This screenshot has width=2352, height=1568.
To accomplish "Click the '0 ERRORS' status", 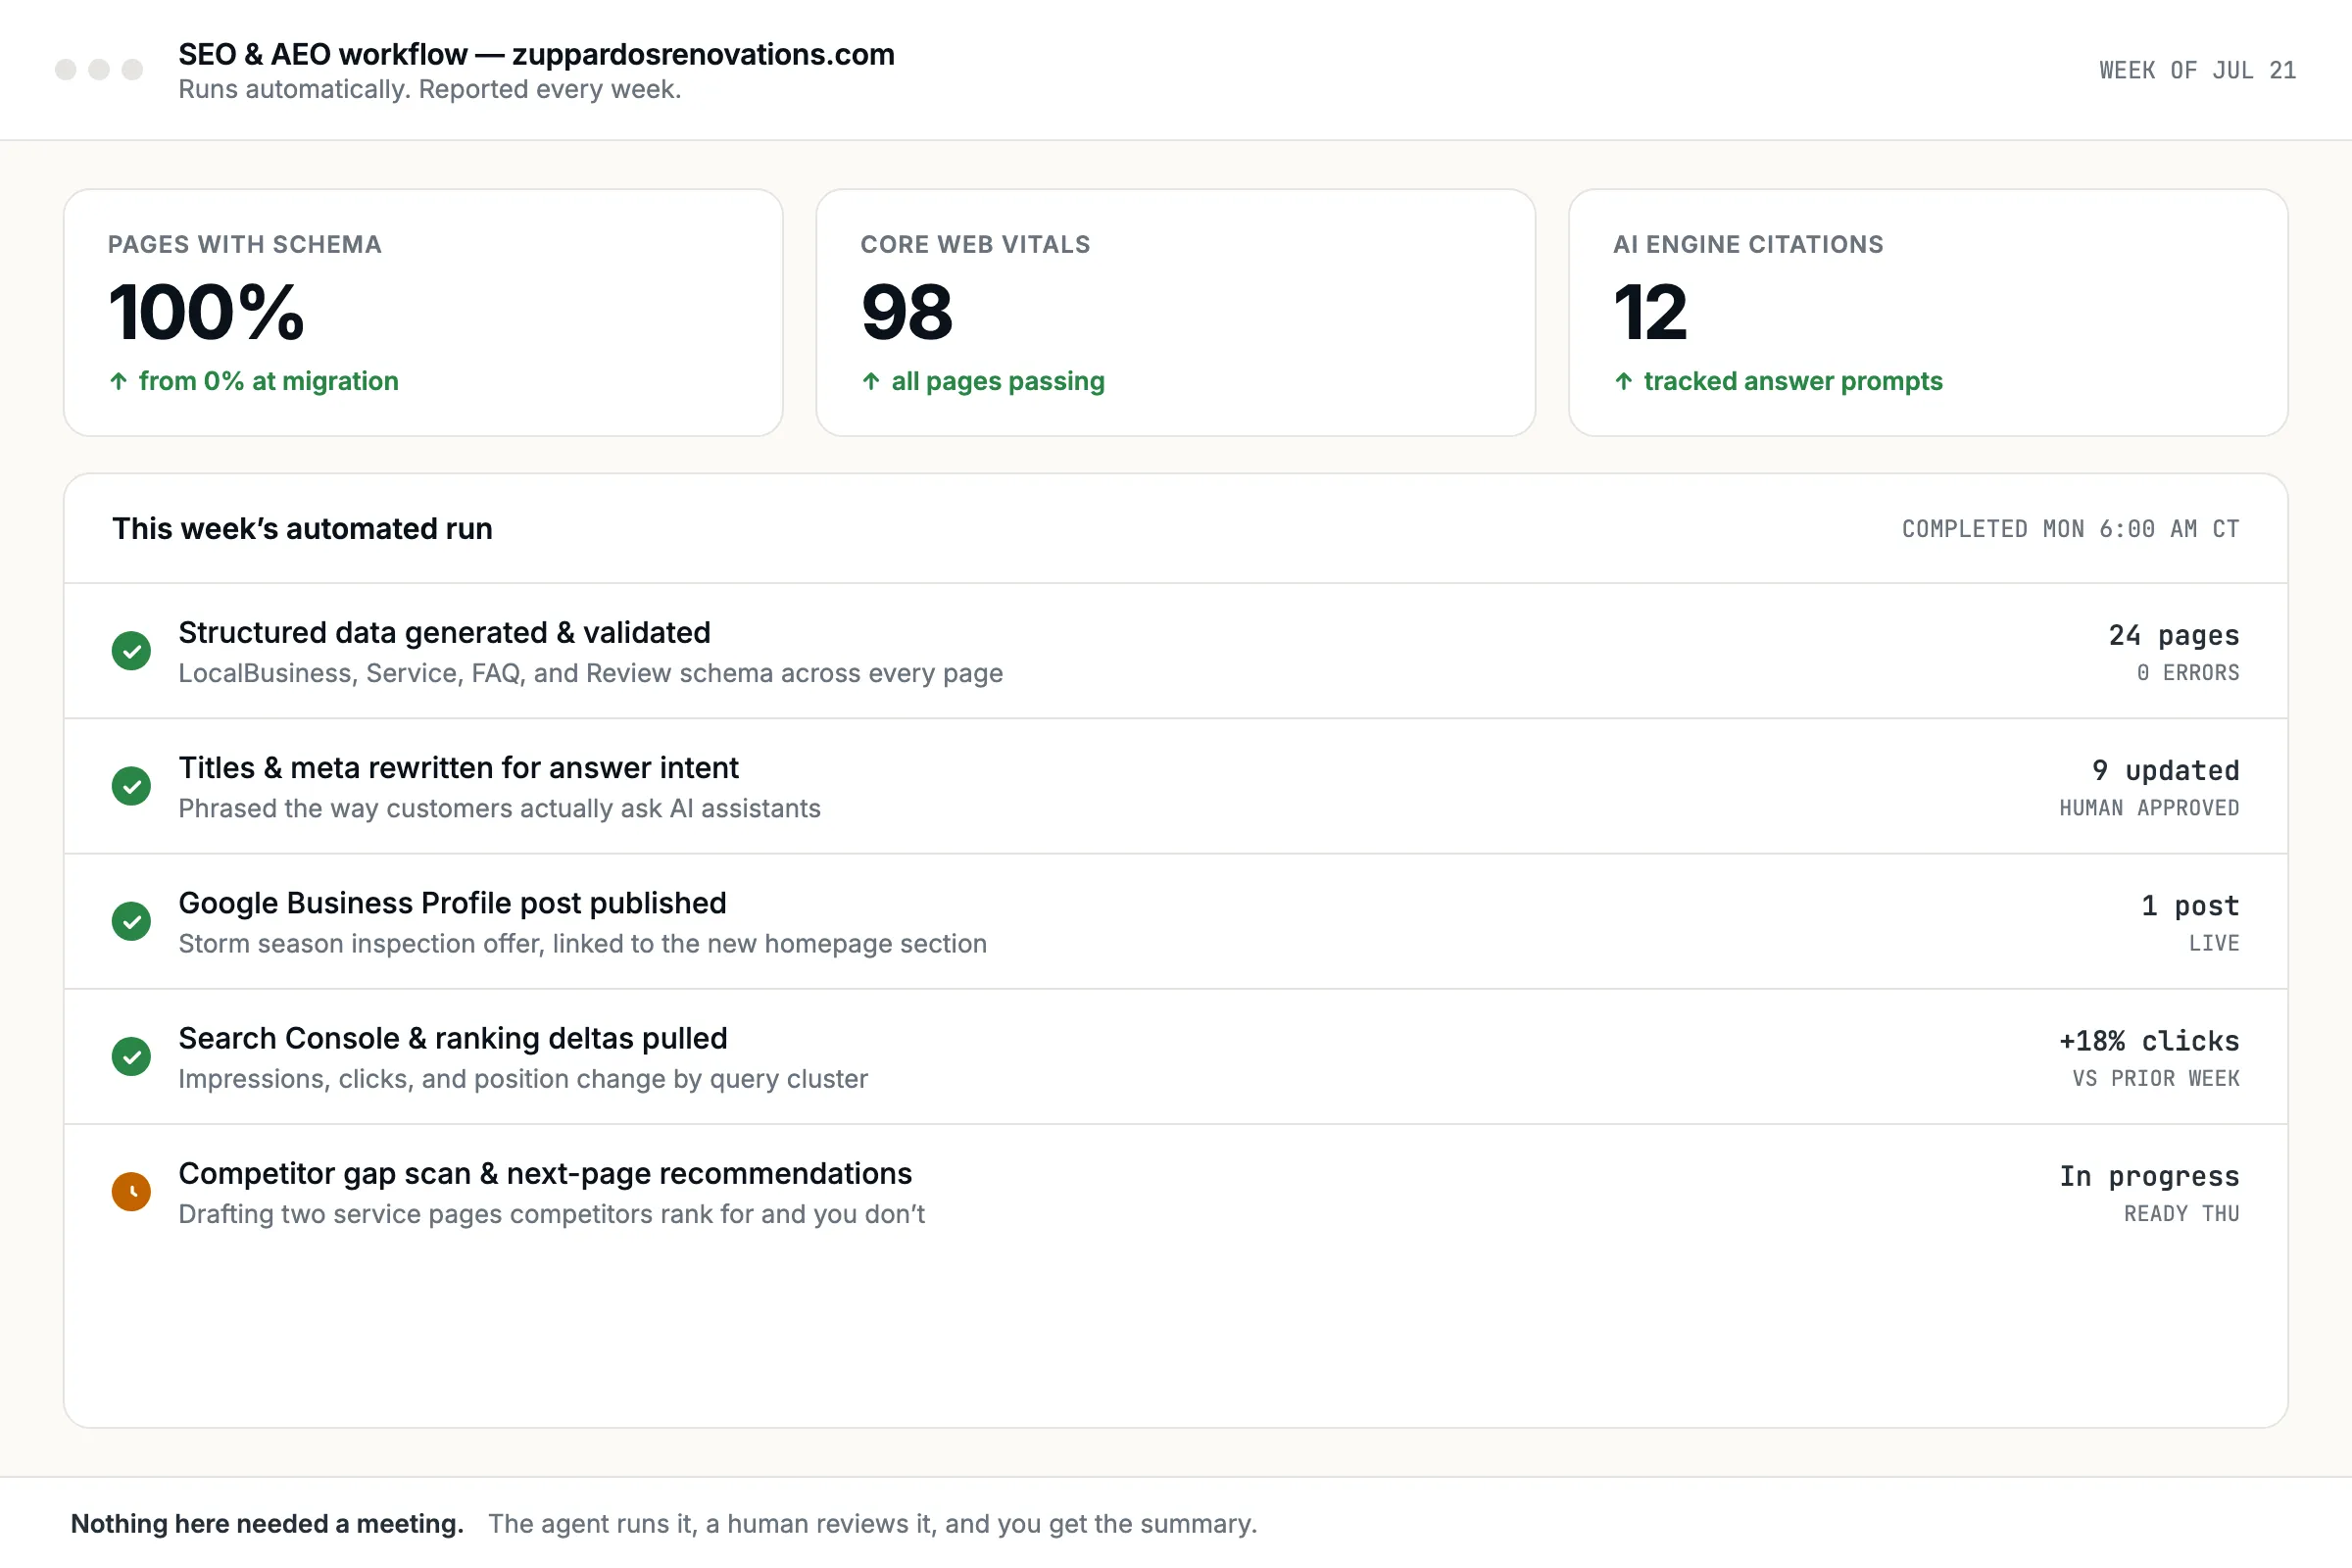I will (x=2188, y=673).
